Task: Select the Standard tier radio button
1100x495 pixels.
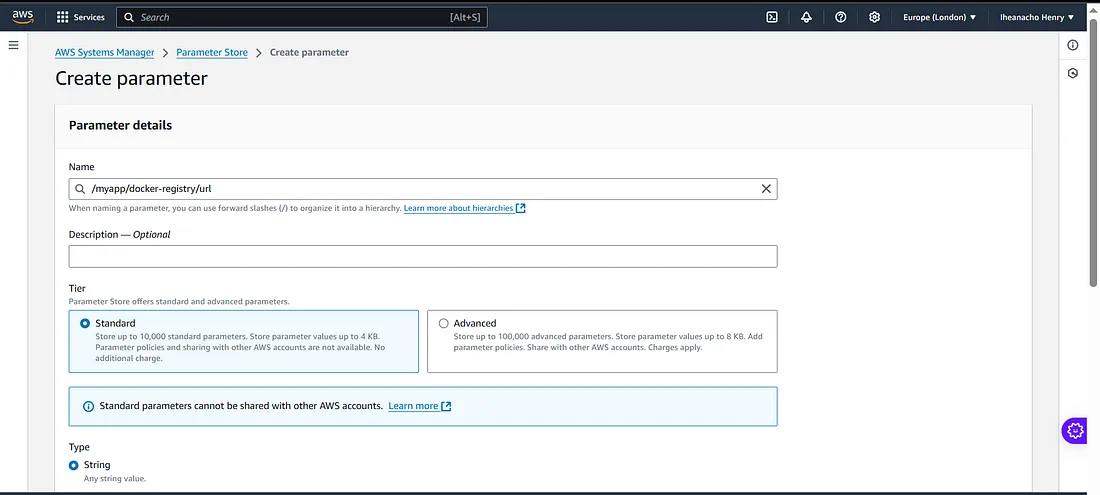Action: pyautogui.click(x=85, y=323)
